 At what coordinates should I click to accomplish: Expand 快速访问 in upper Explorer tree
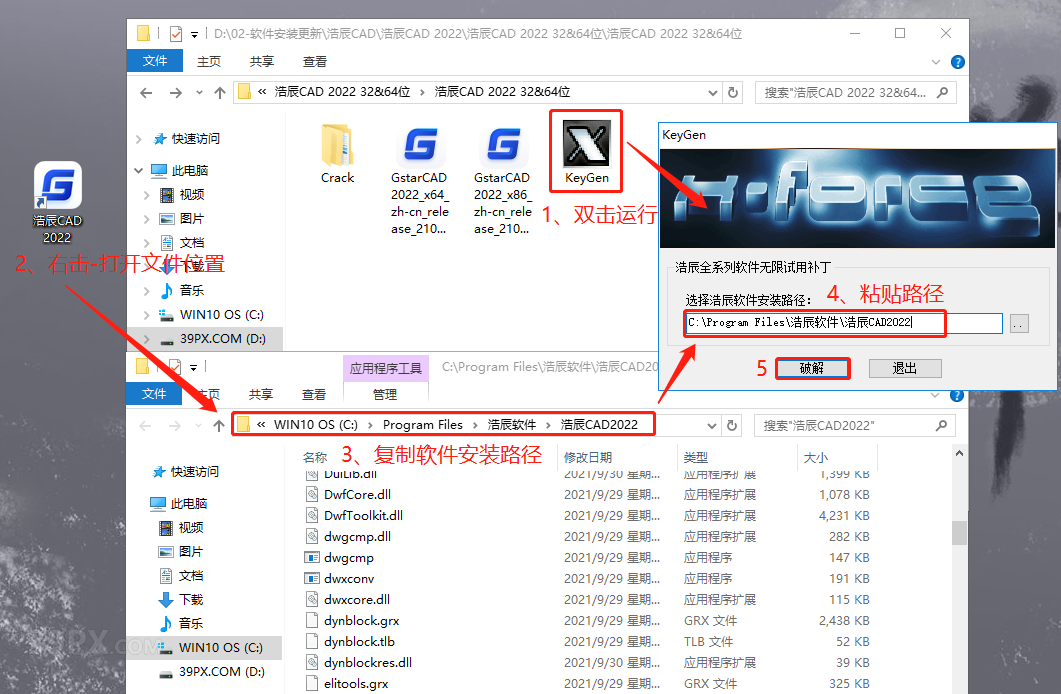139,139
